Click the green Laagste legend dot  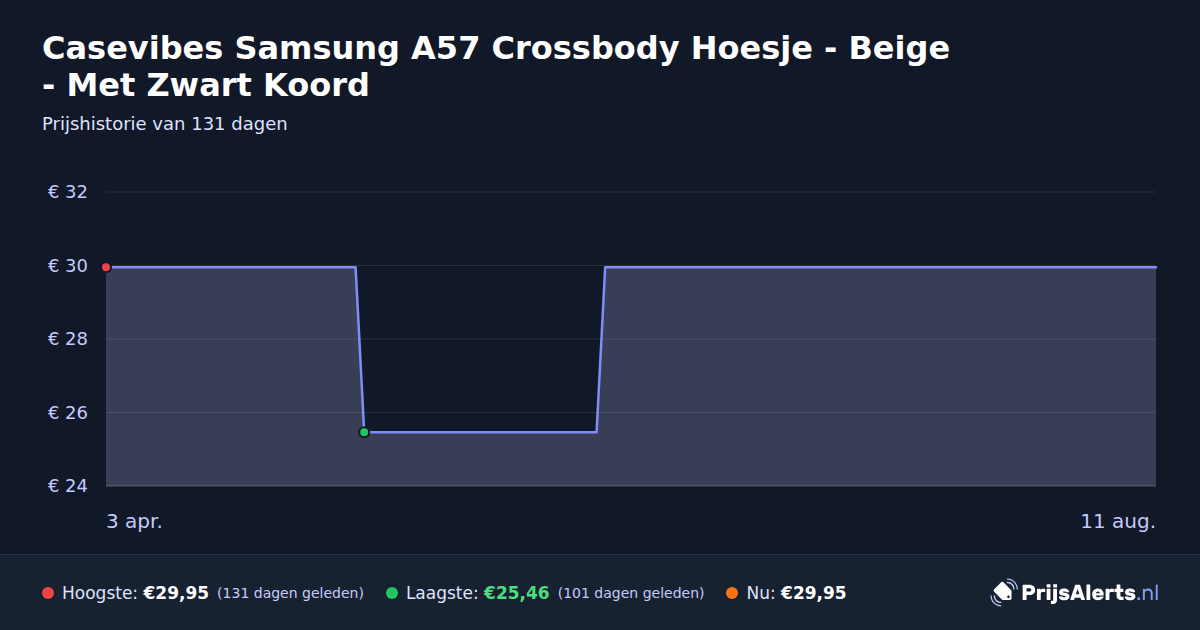(392, 593)
